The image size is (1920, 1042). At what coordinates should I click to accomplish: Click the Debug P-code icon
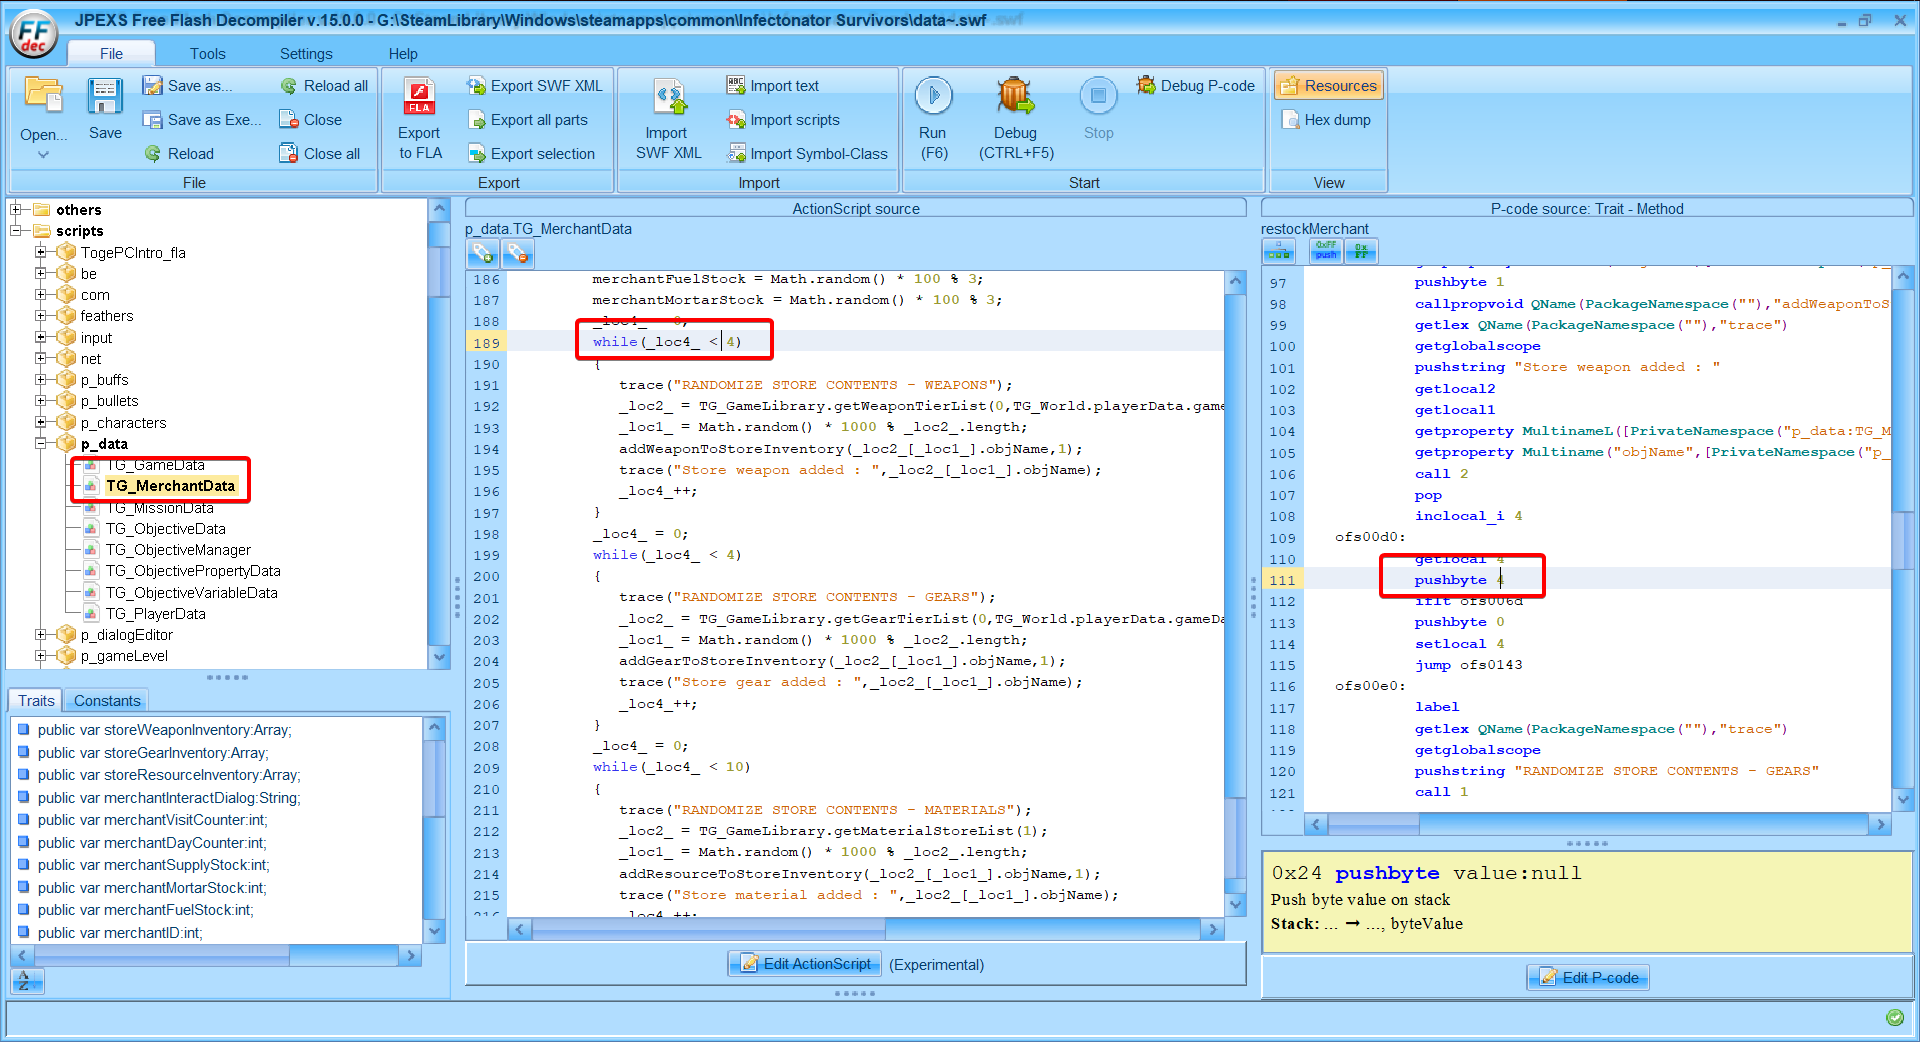pos(1146,86)
